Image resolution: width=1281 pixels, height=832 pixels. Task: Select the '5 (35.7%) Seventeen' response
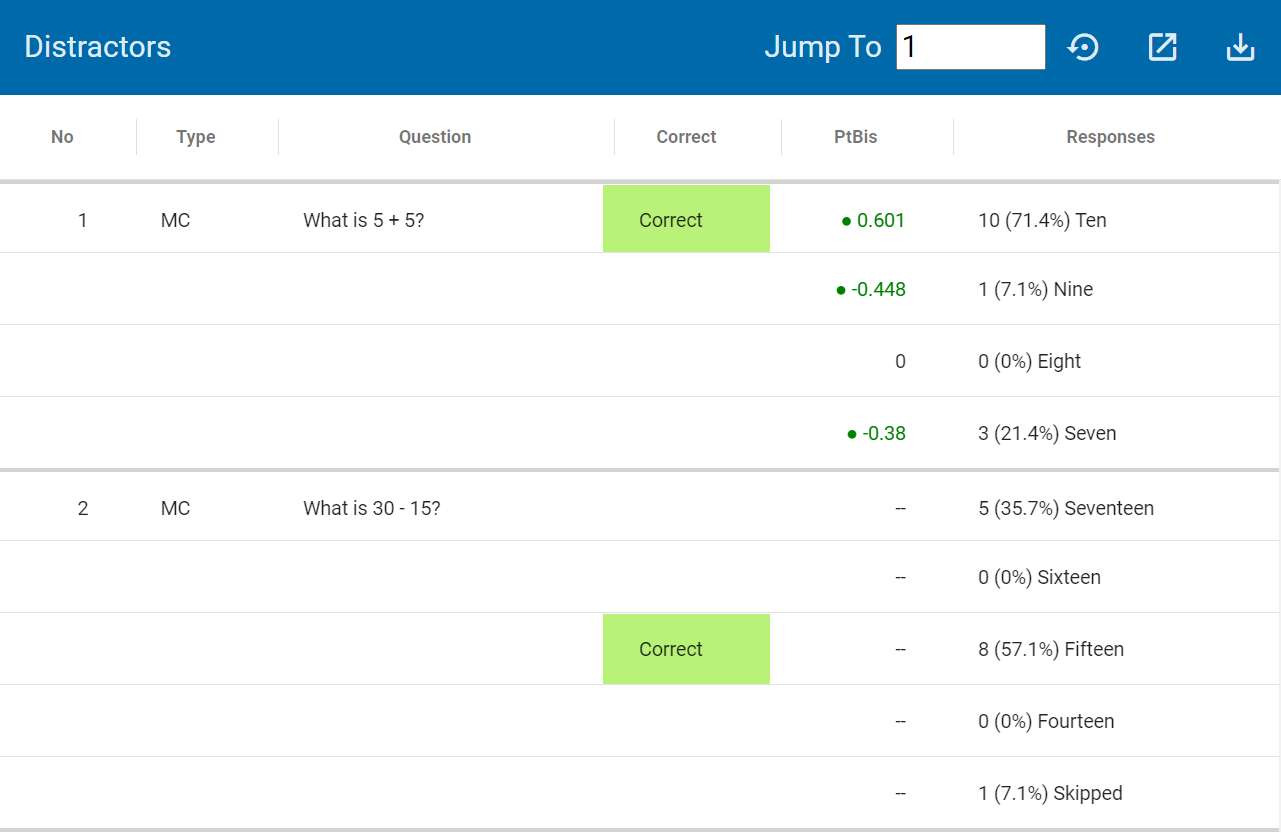[1066, 508]
